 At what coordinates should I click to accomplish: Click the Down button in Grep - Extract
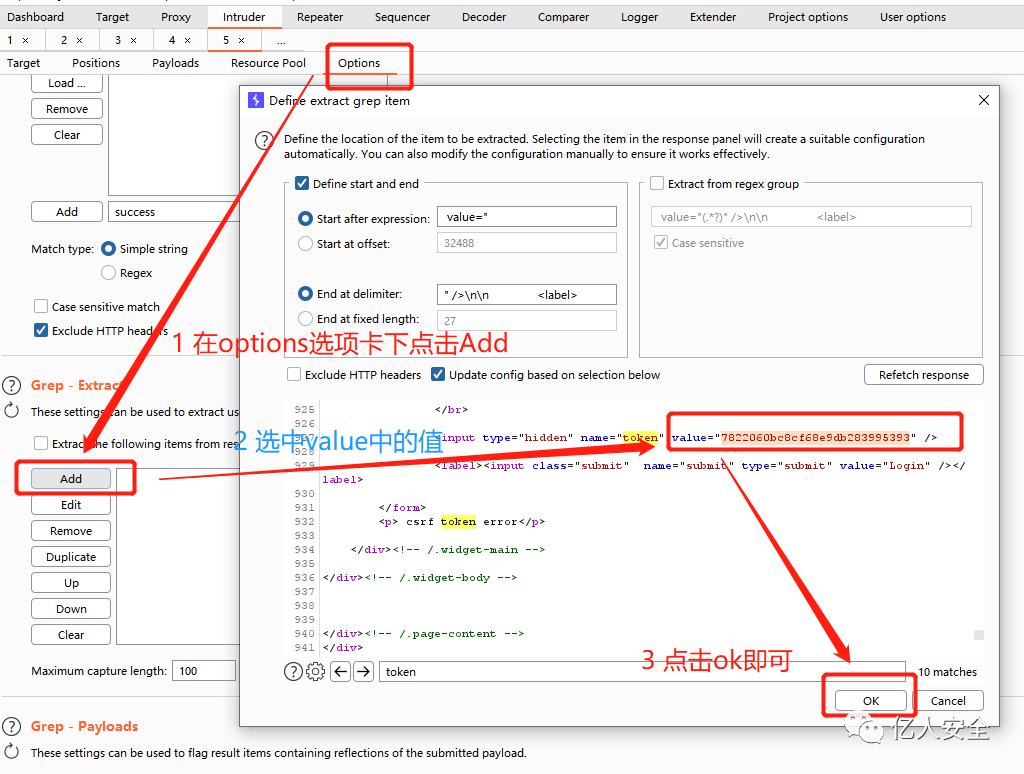pyautogui.click(x=71, y=609)
